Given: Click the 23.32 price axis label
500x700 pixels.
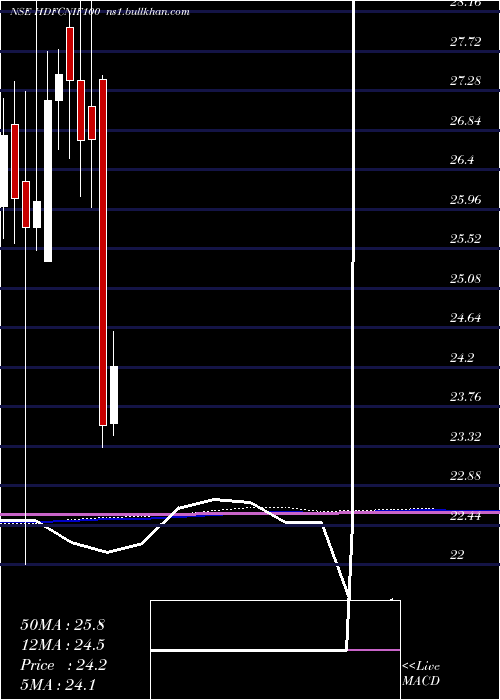Looking at the screenshot, I should point(466,436).
